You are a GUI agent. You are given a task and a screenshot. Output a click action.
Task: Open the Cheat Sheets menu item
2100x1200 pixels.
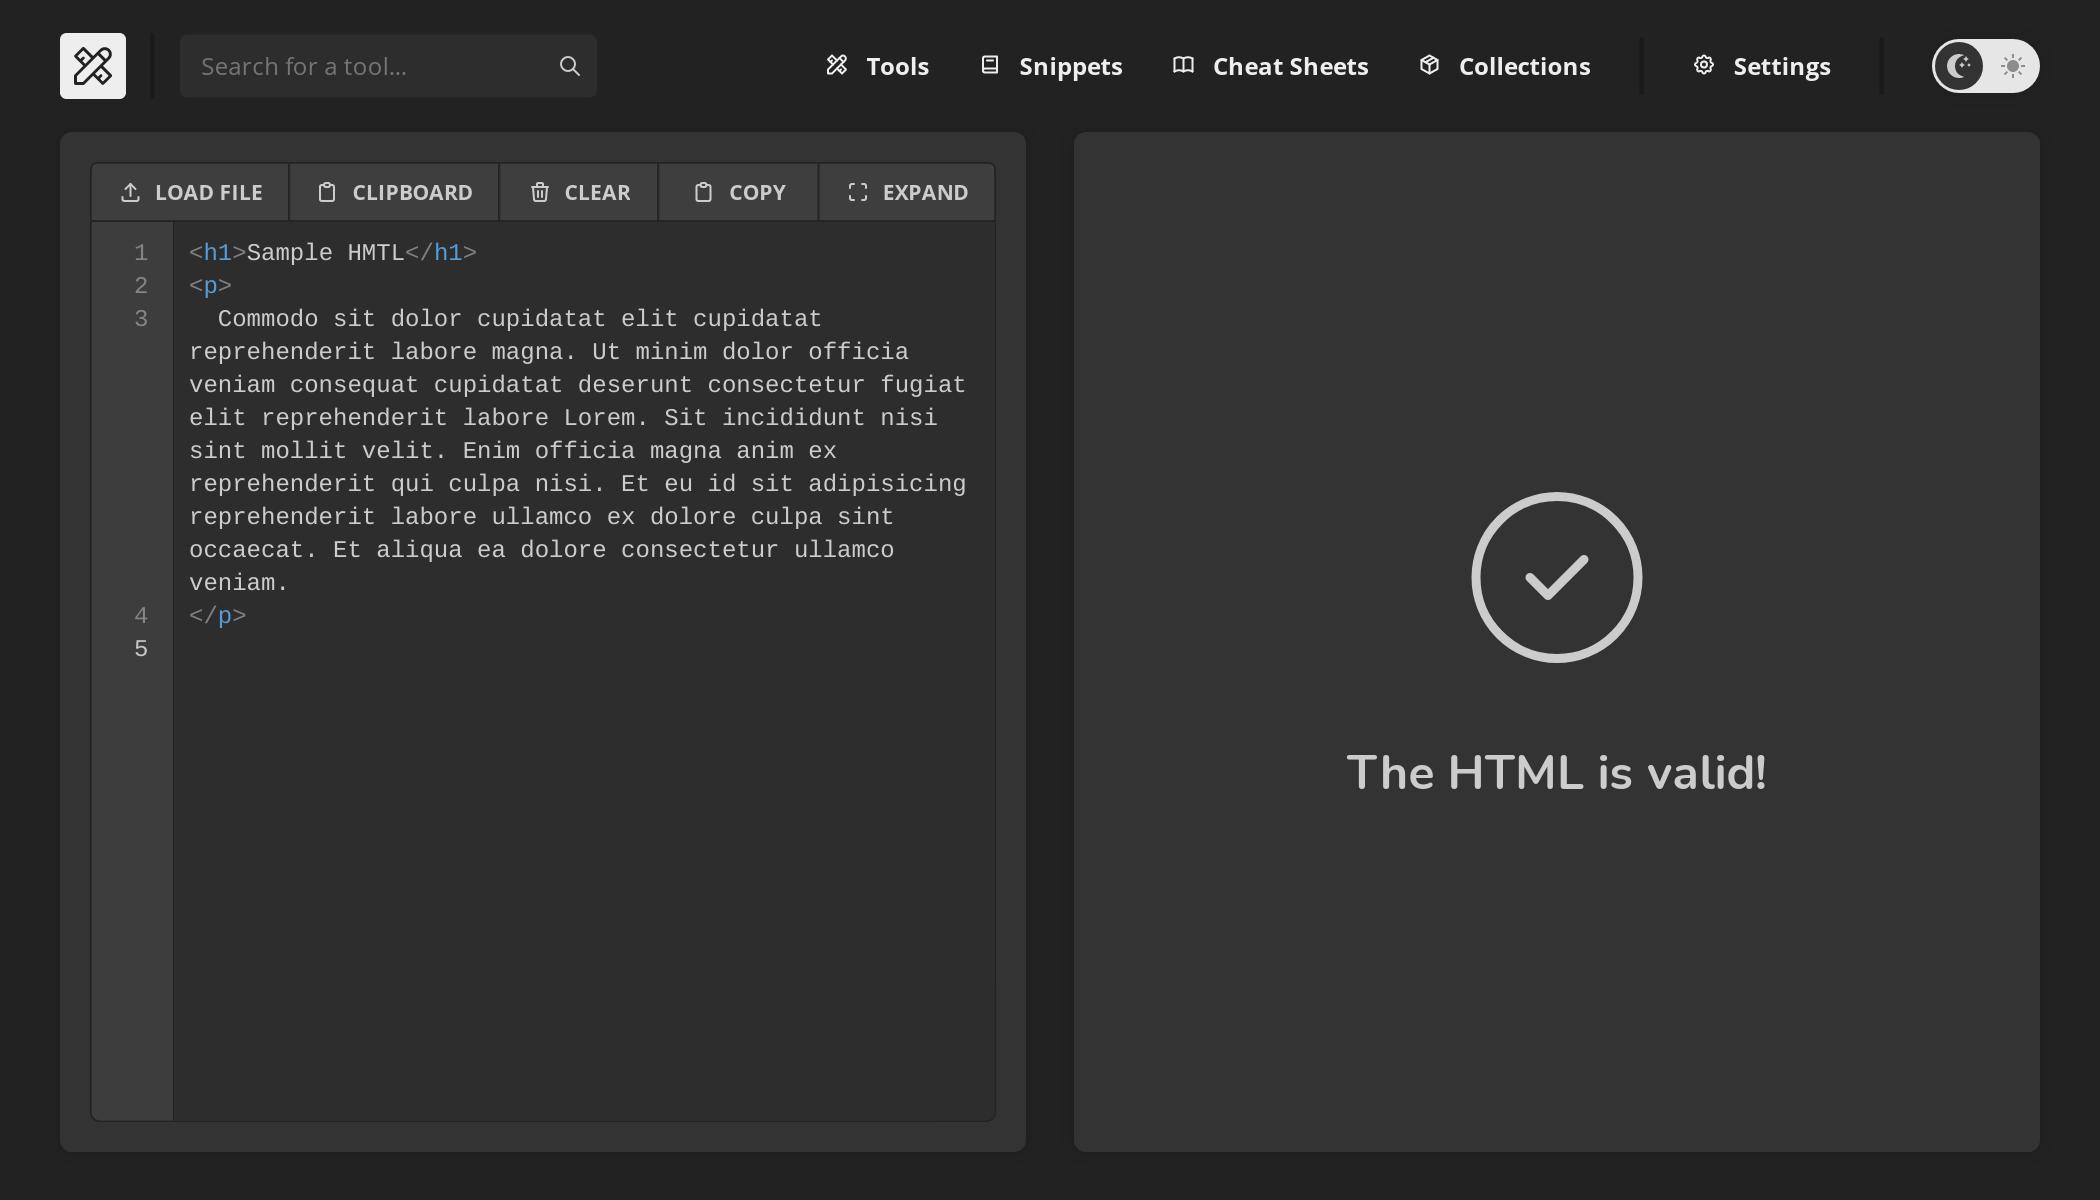[1271, 66]
